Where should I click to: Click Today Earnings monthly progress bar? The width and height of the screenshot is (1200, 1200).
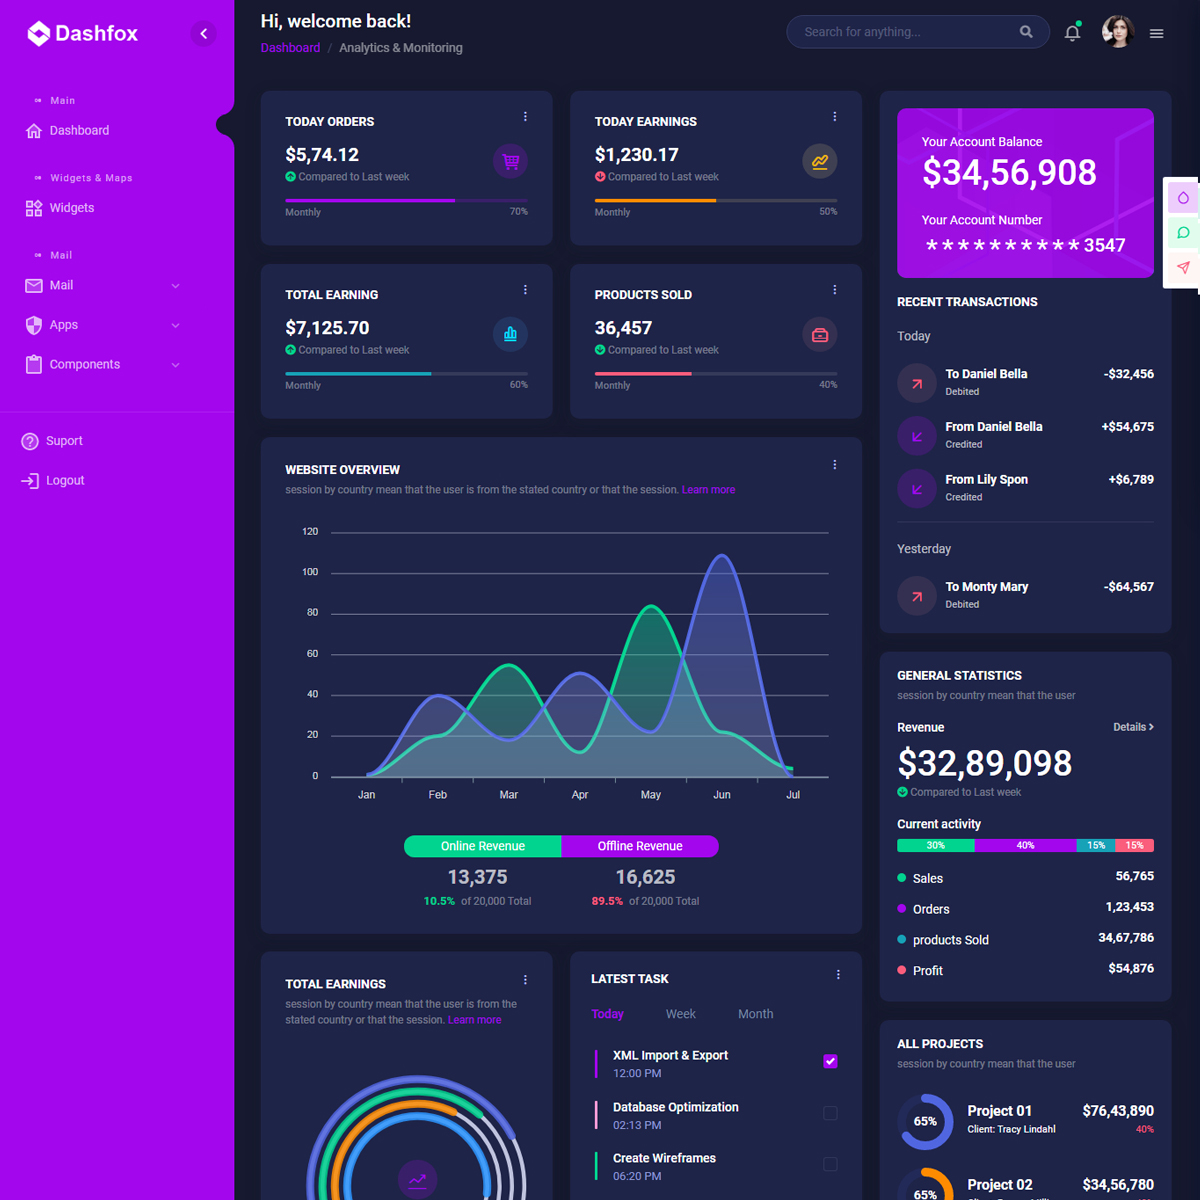[x=716, y=200]
